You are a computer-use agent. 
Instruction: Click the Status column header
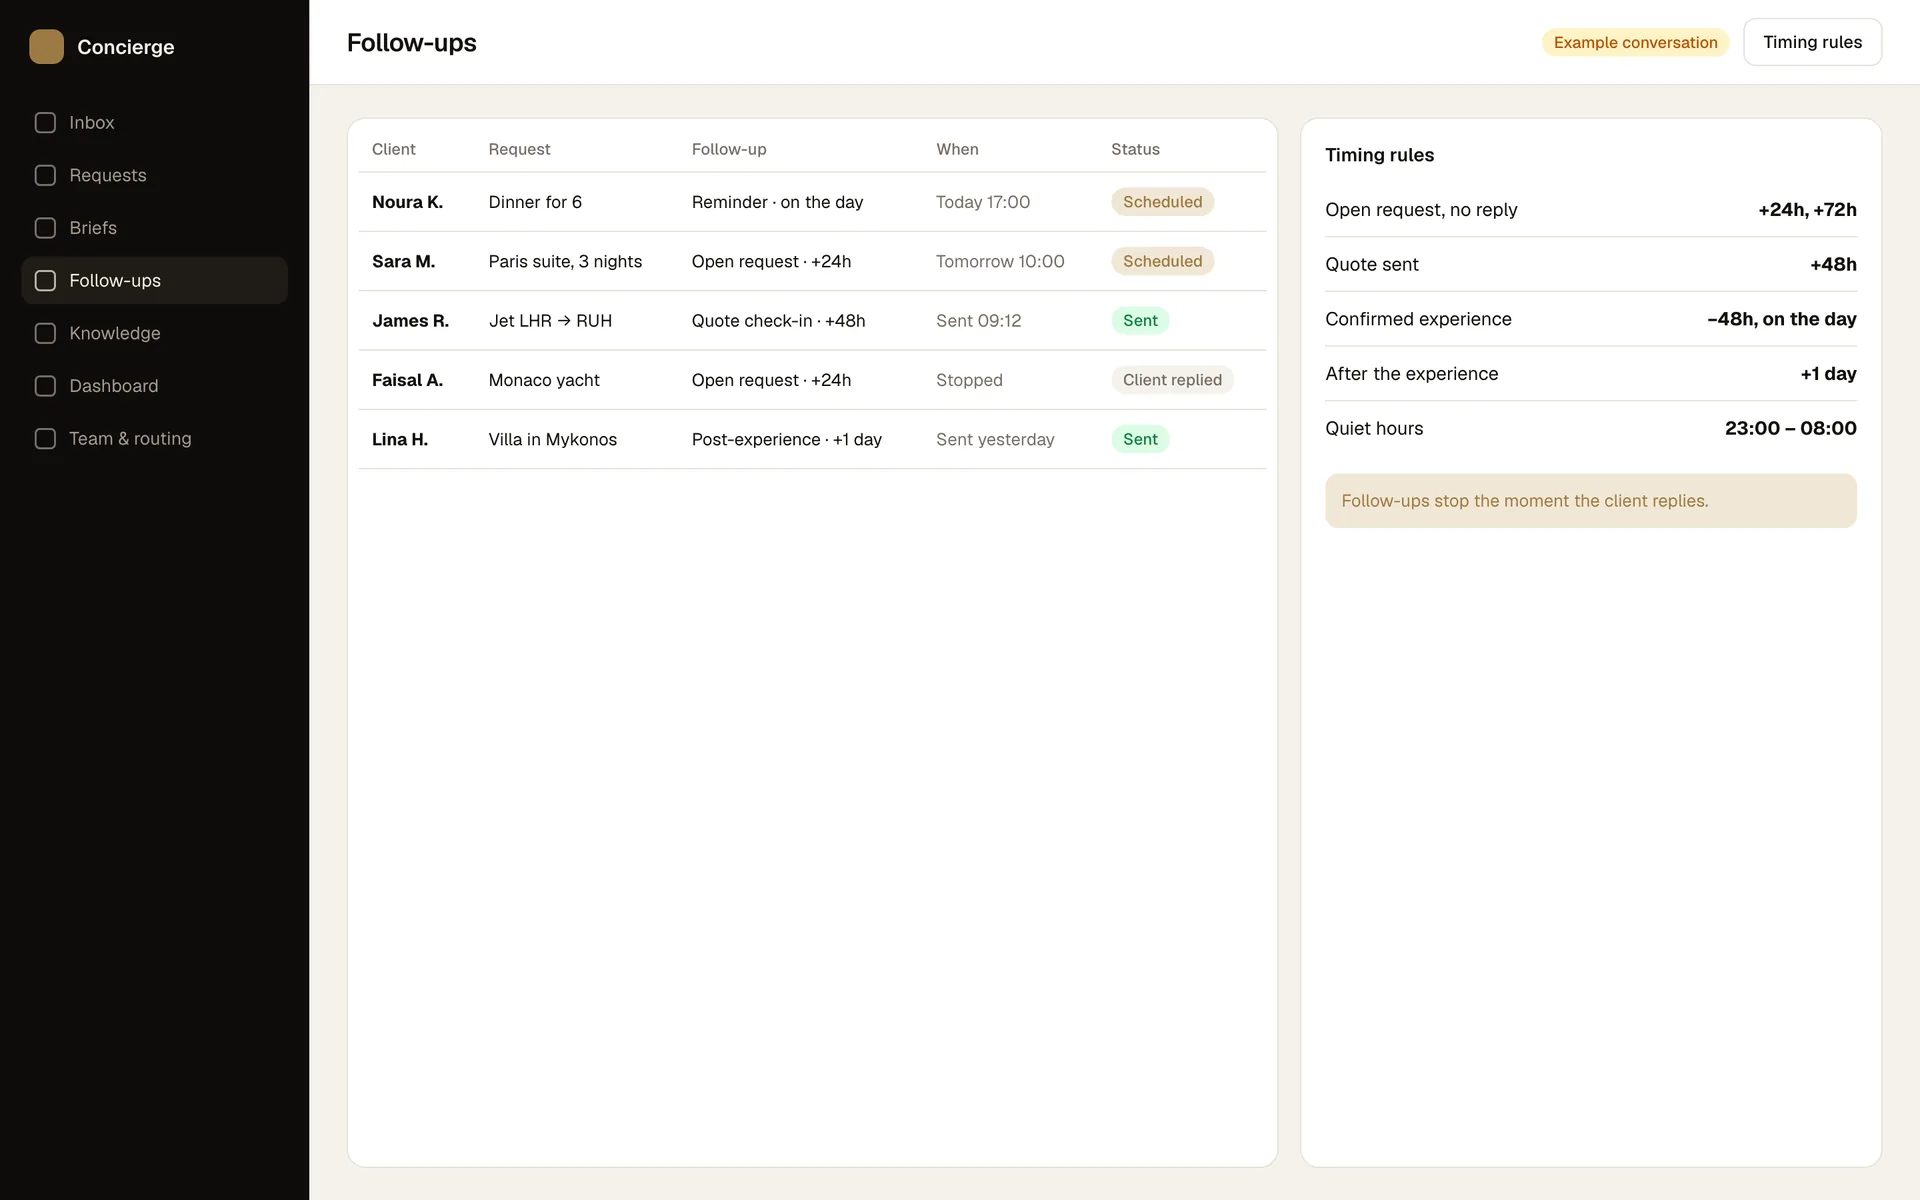[1135, 149]
